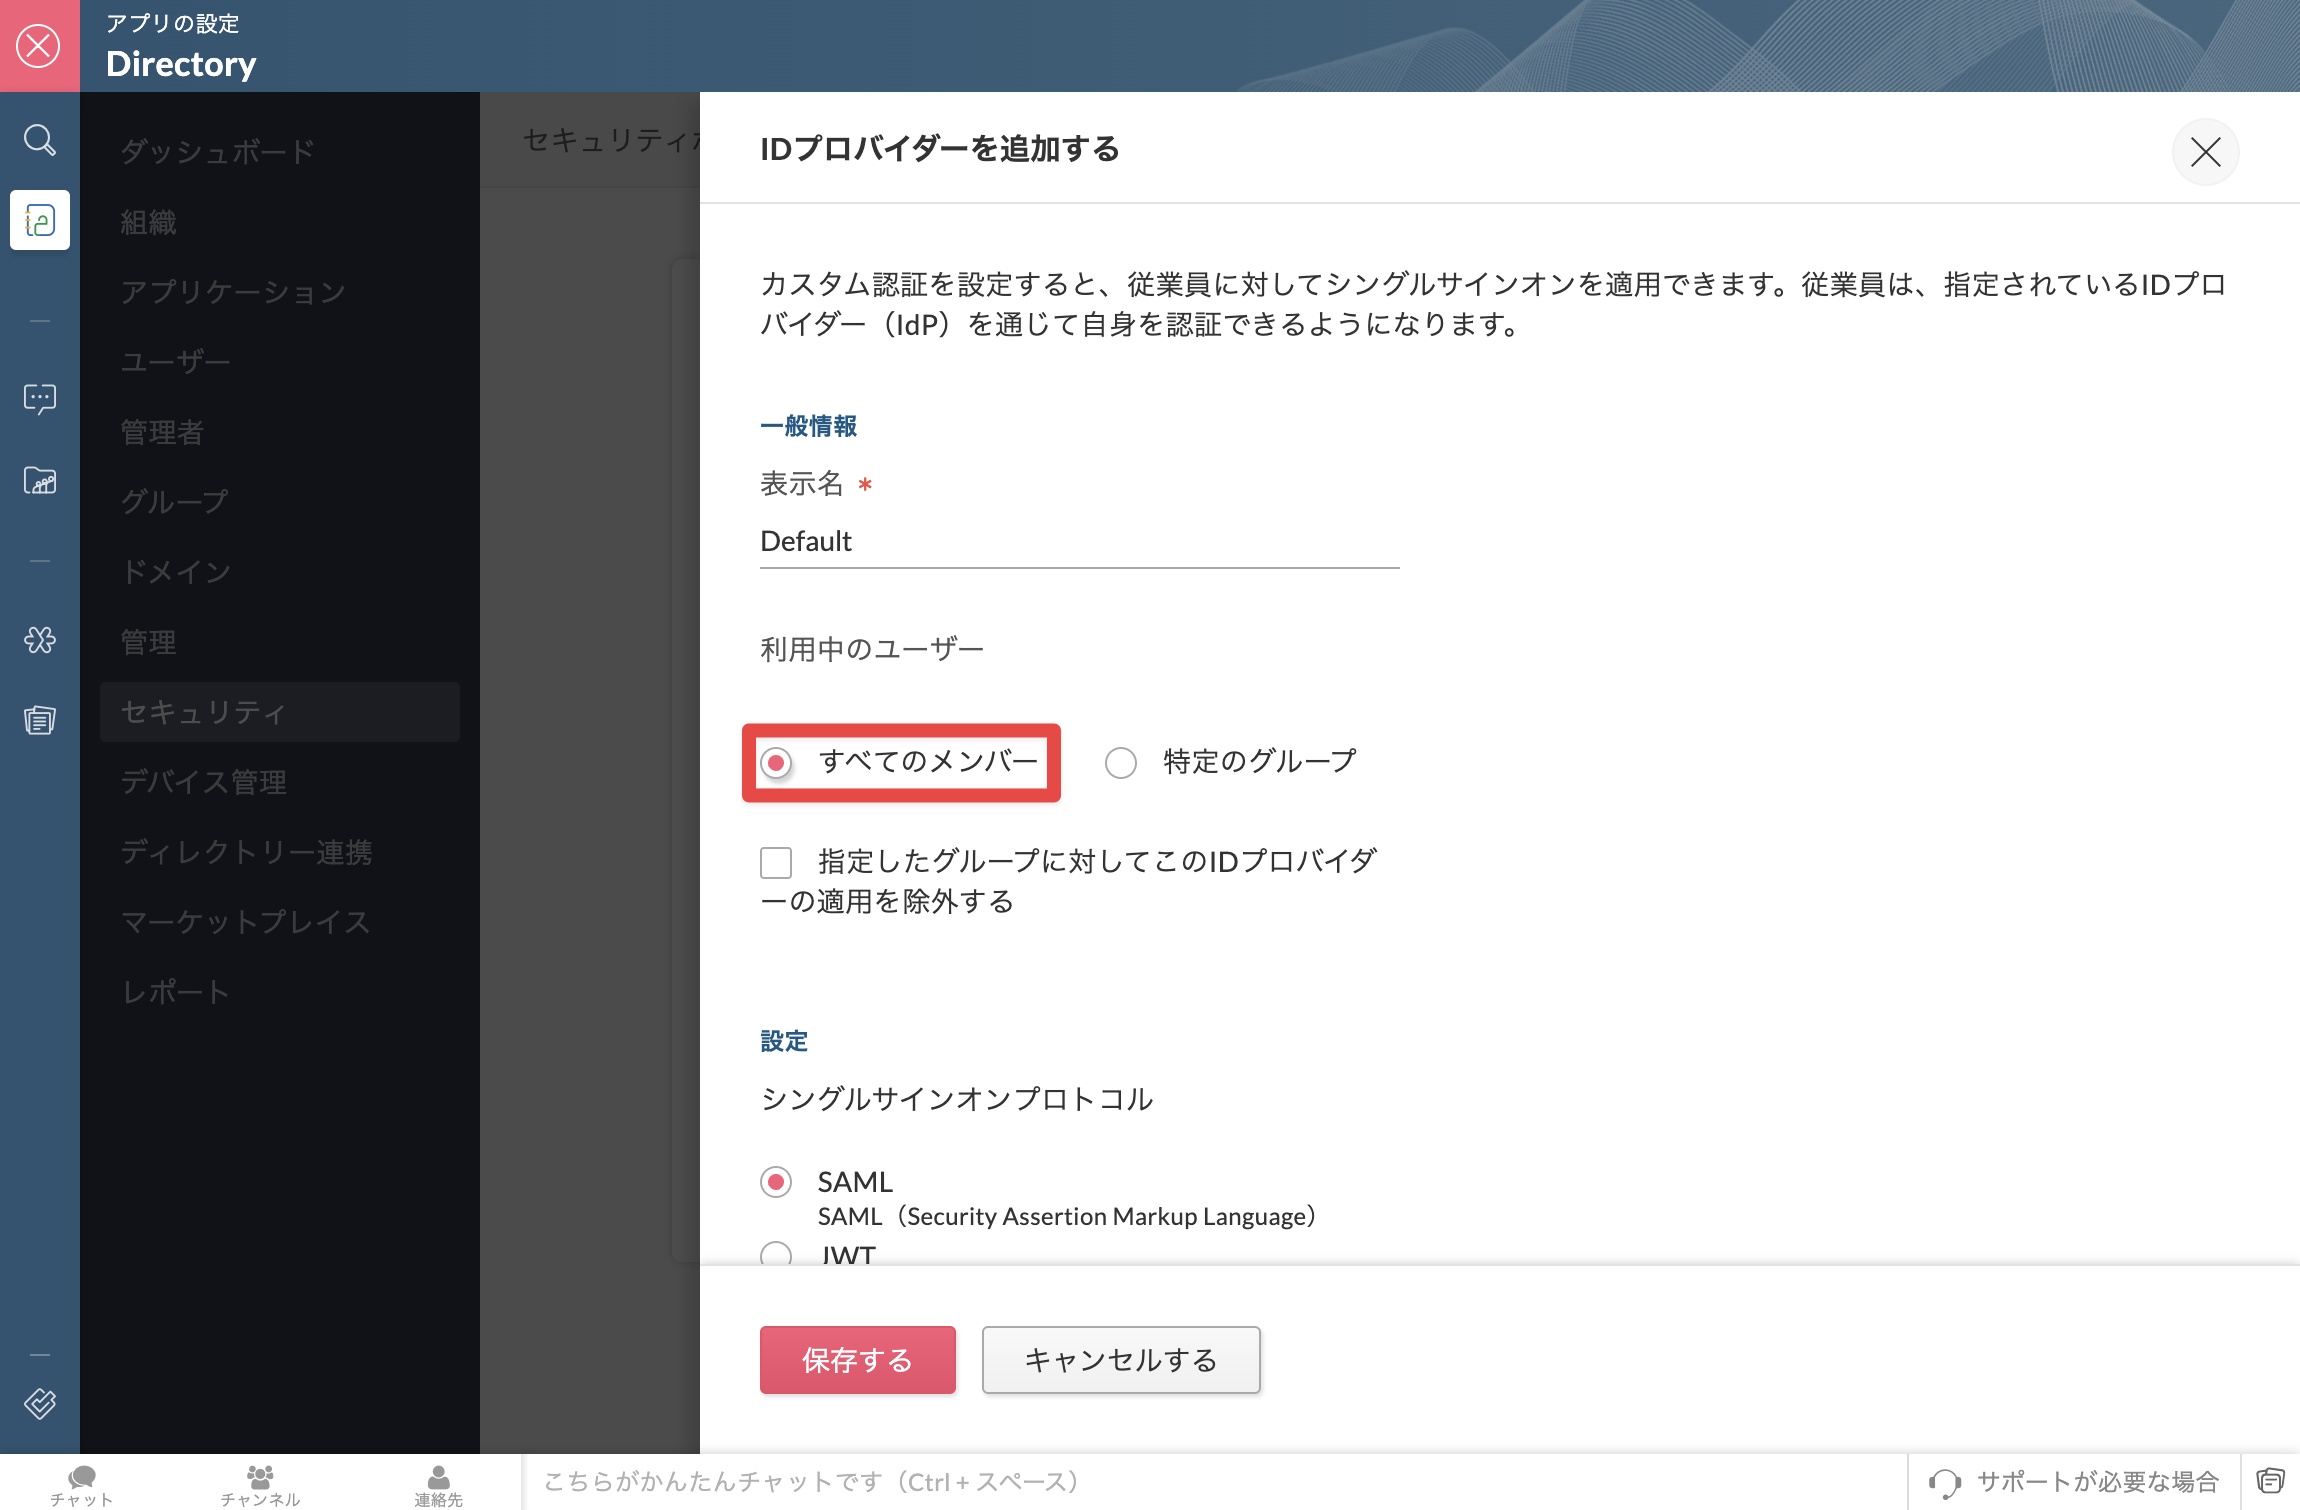Viewport: 2300px width, 1510px height.
Task: Click the セキュリティ page heading behind panel
Action: coord(610,140)
